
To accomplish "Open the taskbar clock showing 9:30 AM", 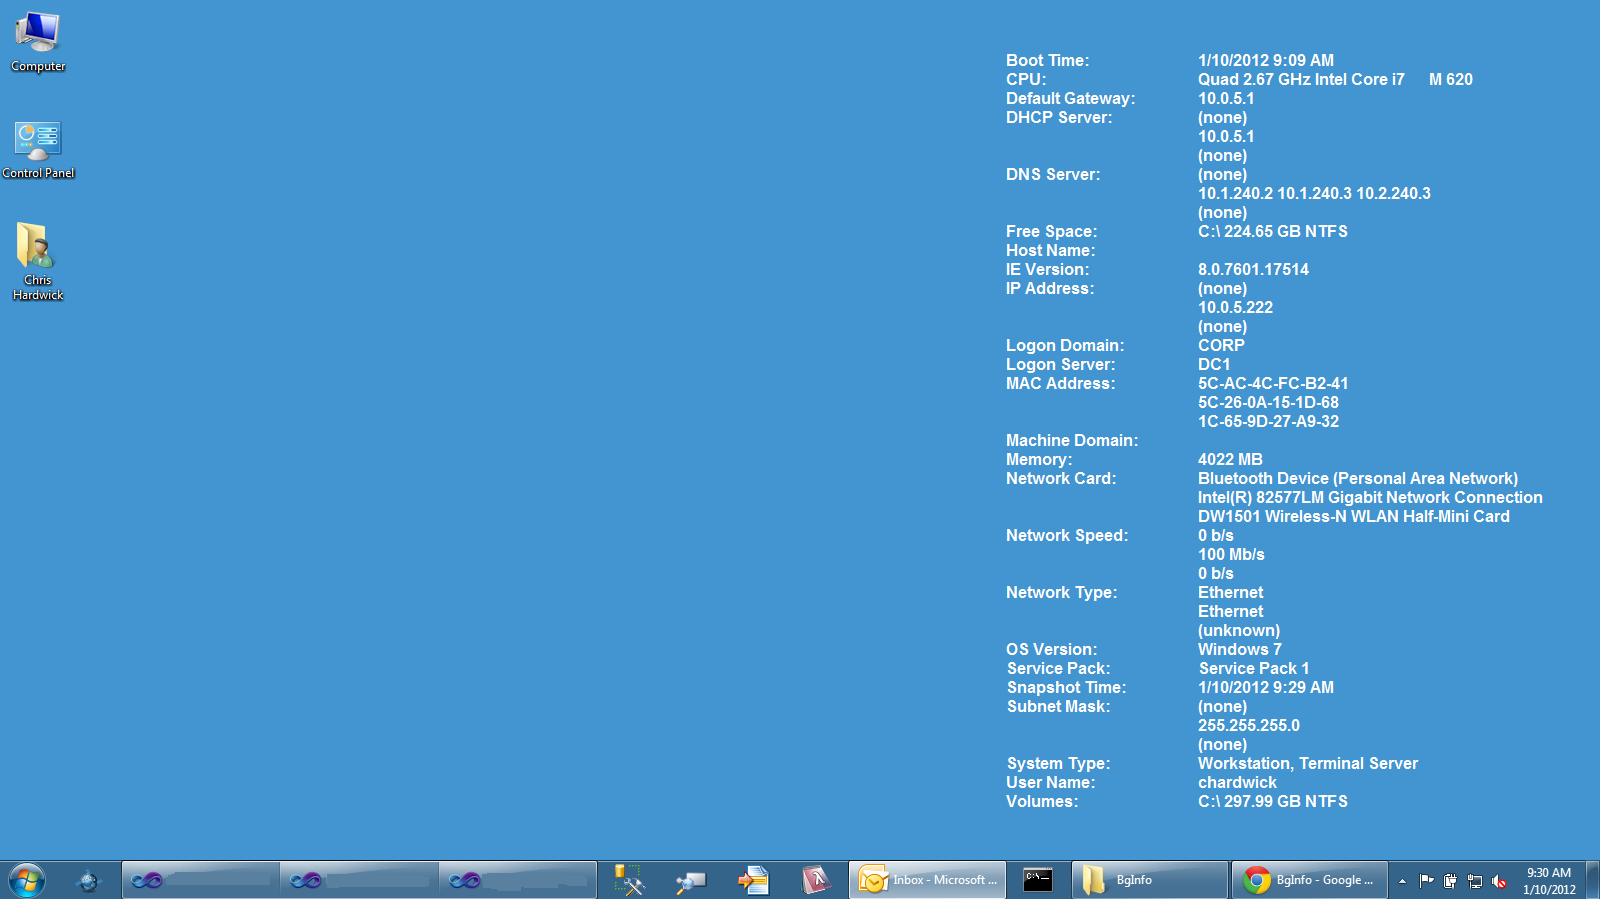I will coord(1549,881).
